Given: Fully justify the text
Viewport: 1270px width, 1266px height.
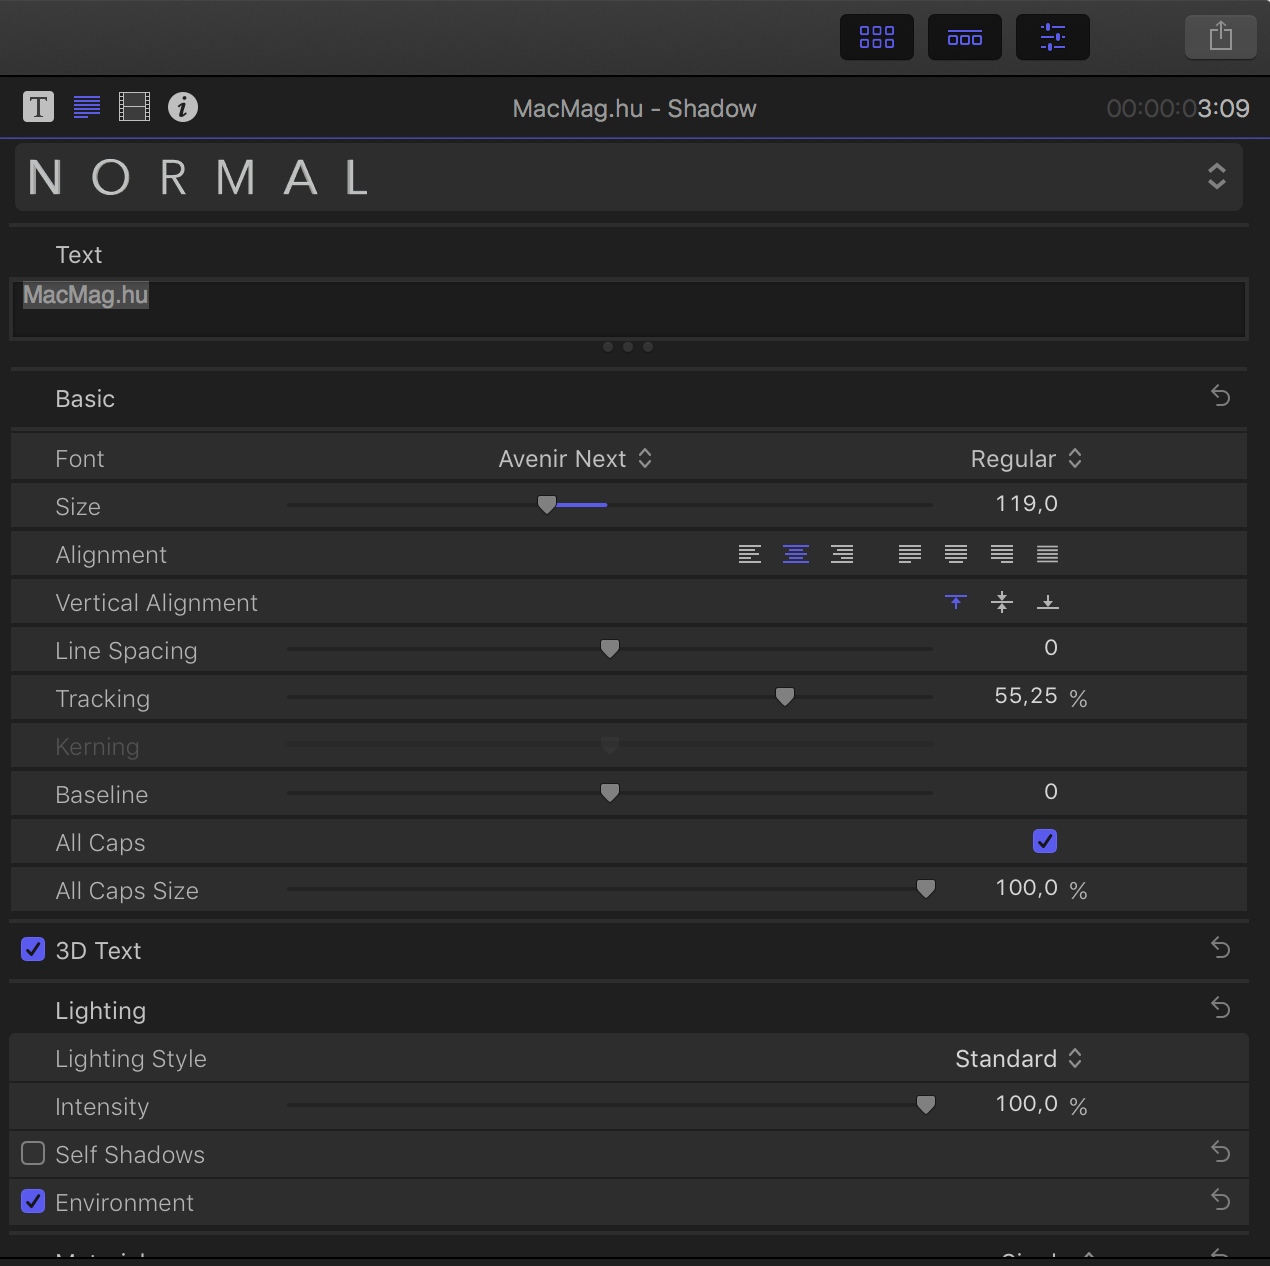Looking at the screenshot, I should tap(1048, 554).
